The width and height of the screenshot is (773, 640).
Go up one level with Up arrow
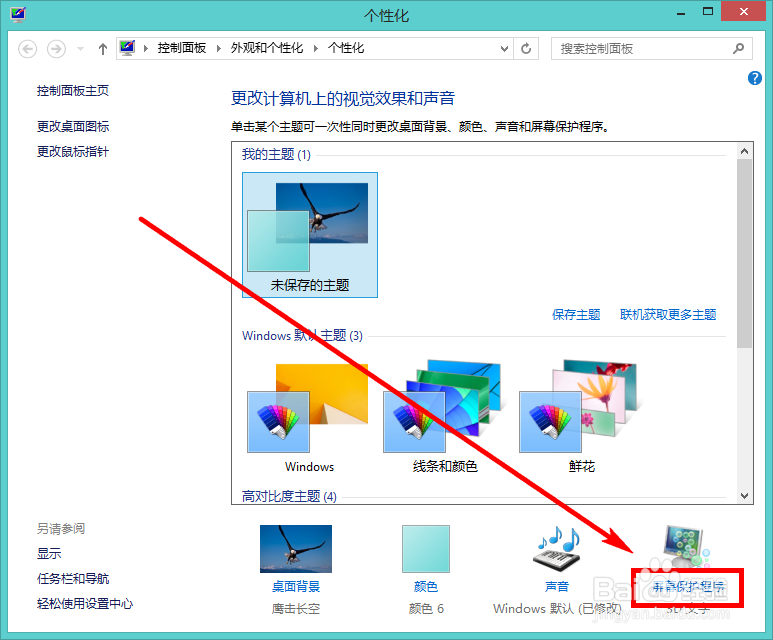[103, 49]
